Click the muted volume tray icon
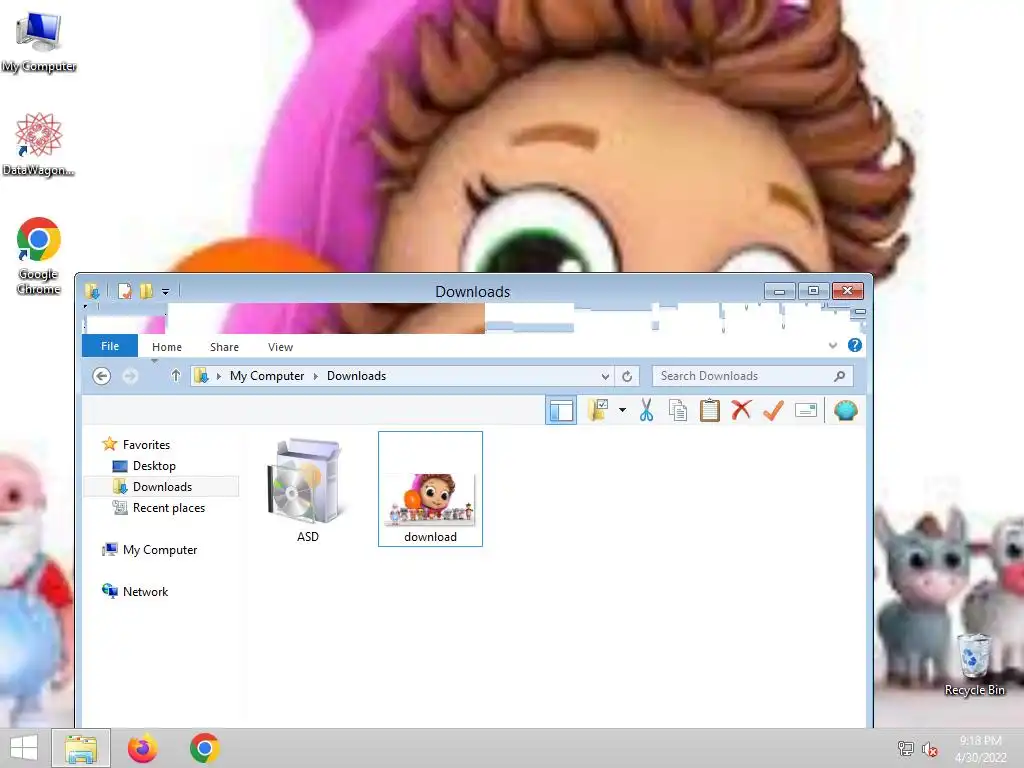The image size is (1024, 768). pyautogui.click(x=930, y=749)
